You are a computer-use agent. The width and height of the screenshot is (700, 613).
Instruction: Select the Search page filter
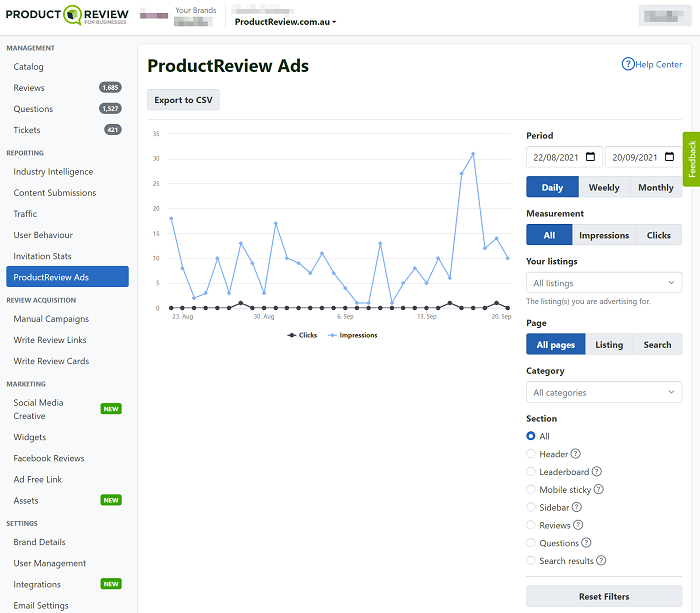[x=657, y=344]
